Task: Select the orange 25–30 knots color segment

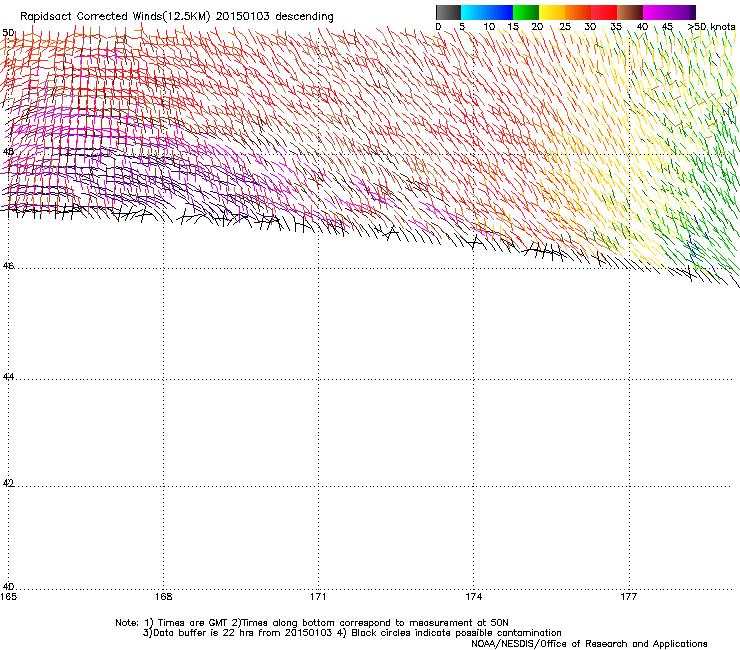Action: [578, 12]
